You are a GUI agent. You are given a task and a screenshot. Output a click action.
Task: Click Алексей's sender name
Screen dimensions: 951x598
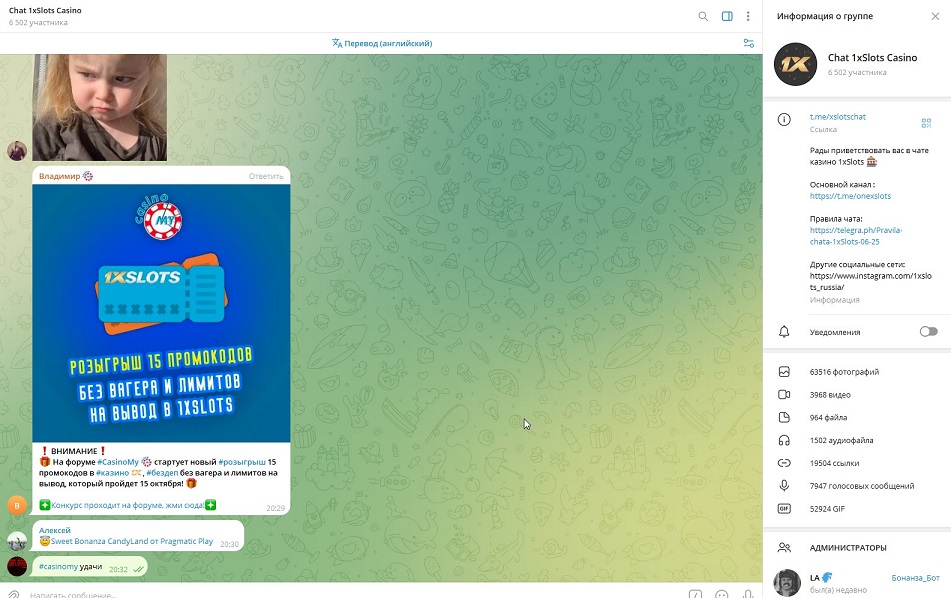click(x=55, y=530)
